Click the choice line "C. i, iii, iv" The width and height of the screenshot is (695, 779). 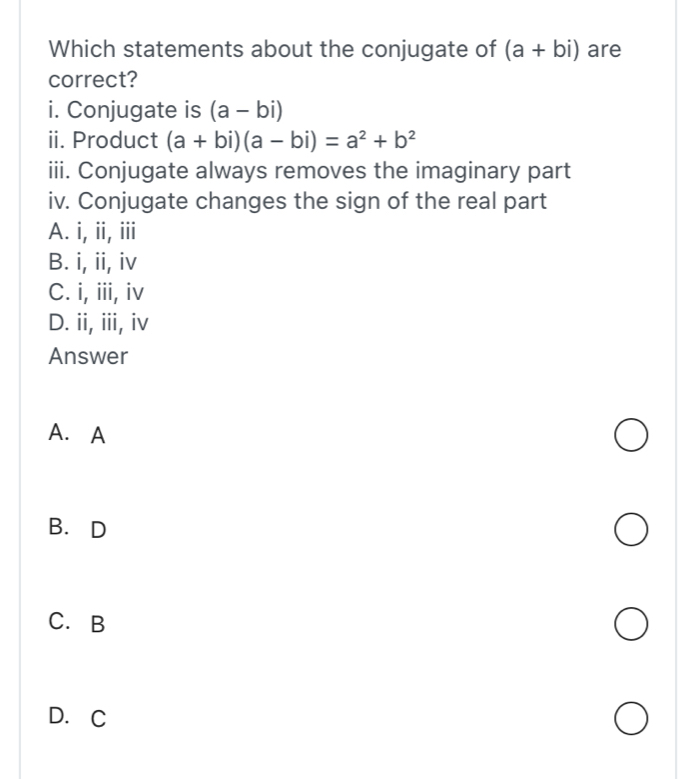tap(97, 294)
